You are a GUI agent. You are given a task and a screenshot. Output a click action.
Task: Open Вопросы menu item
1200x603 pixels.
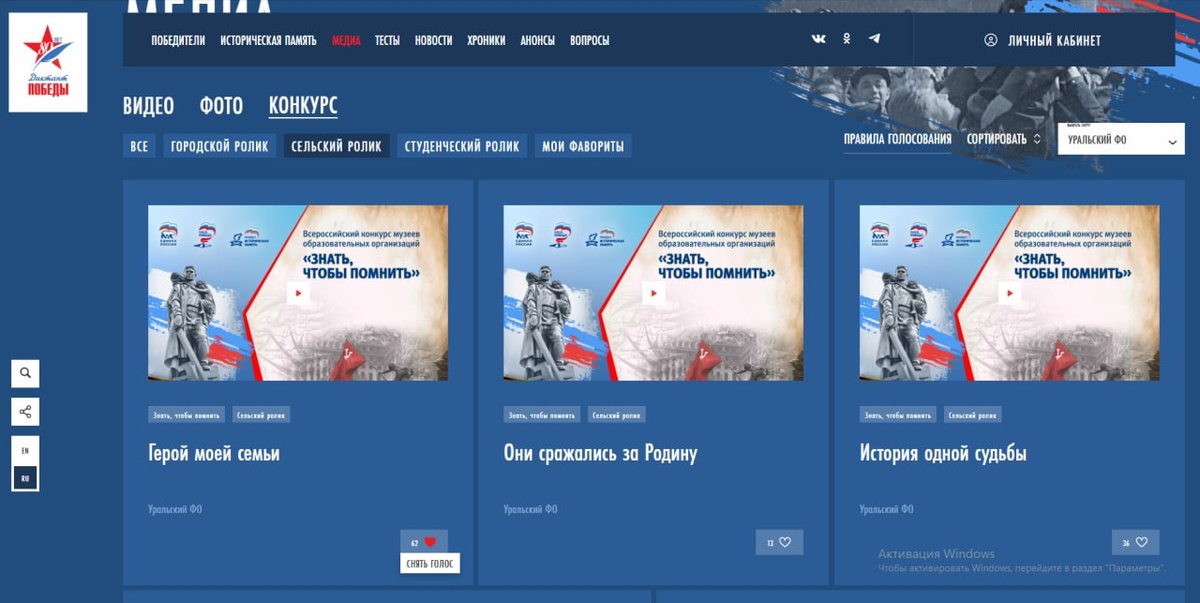coord(590,40)
